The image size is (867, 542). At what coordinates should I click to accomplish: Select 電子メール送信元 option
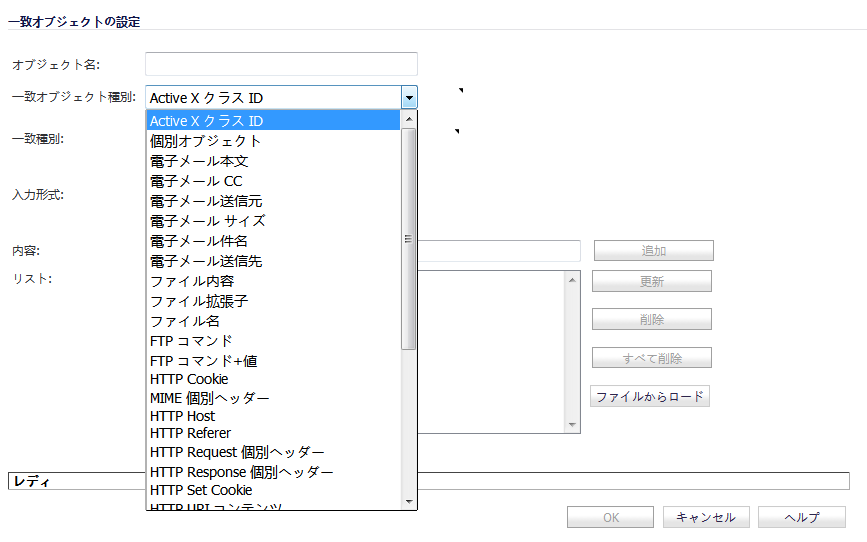point(273,201)
